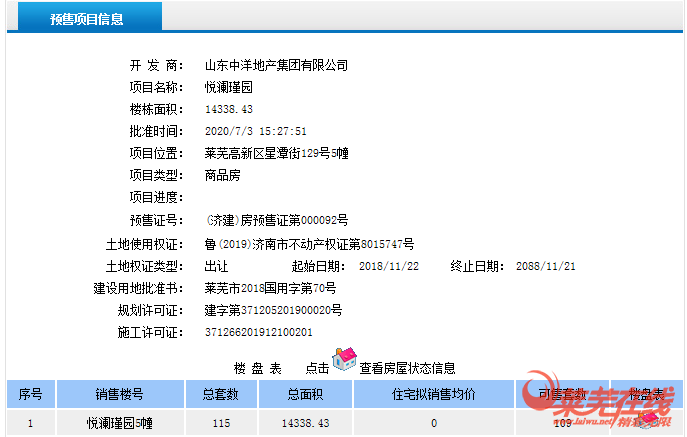
Task: Click the 总面积 column header
Action: [305, 394]
